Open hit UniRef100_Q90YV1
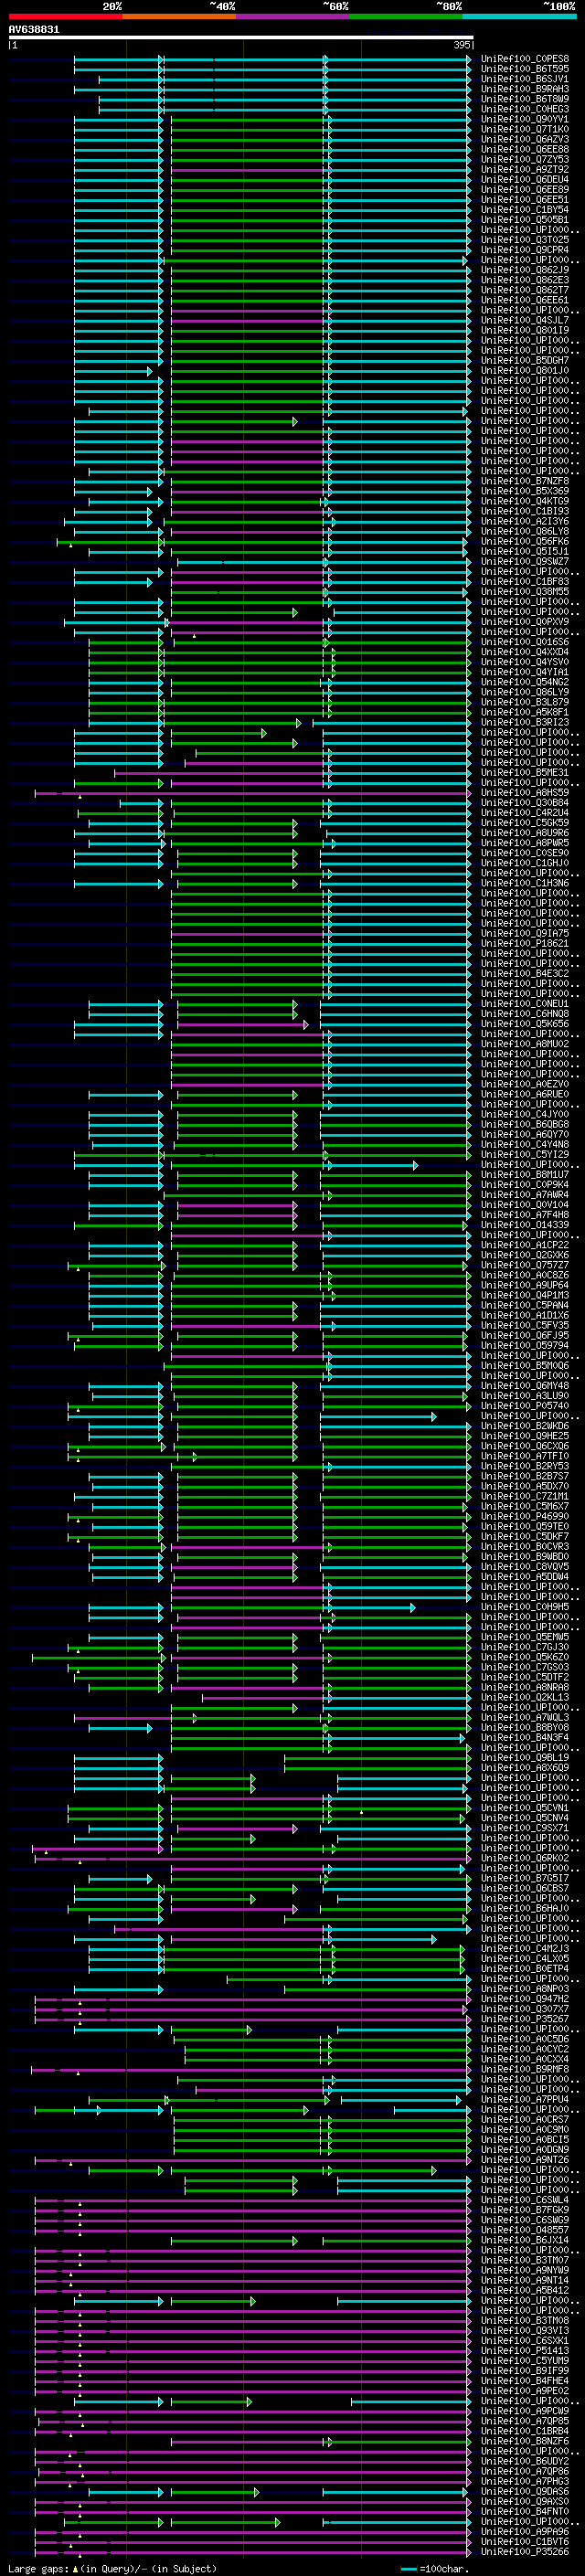The height and width of the screenshot is (2576, 585). 525,119
